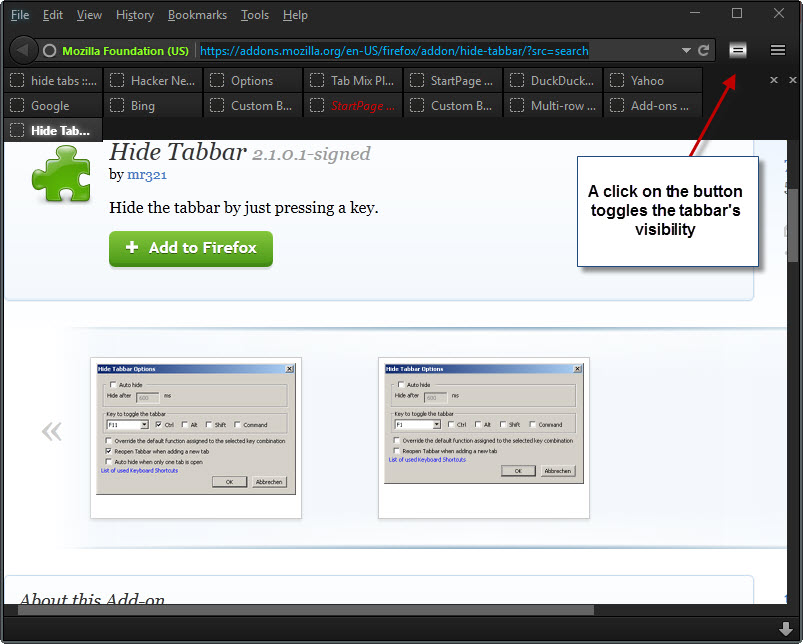Toggle Alt checkbox in second screenshot

(478, 424)
